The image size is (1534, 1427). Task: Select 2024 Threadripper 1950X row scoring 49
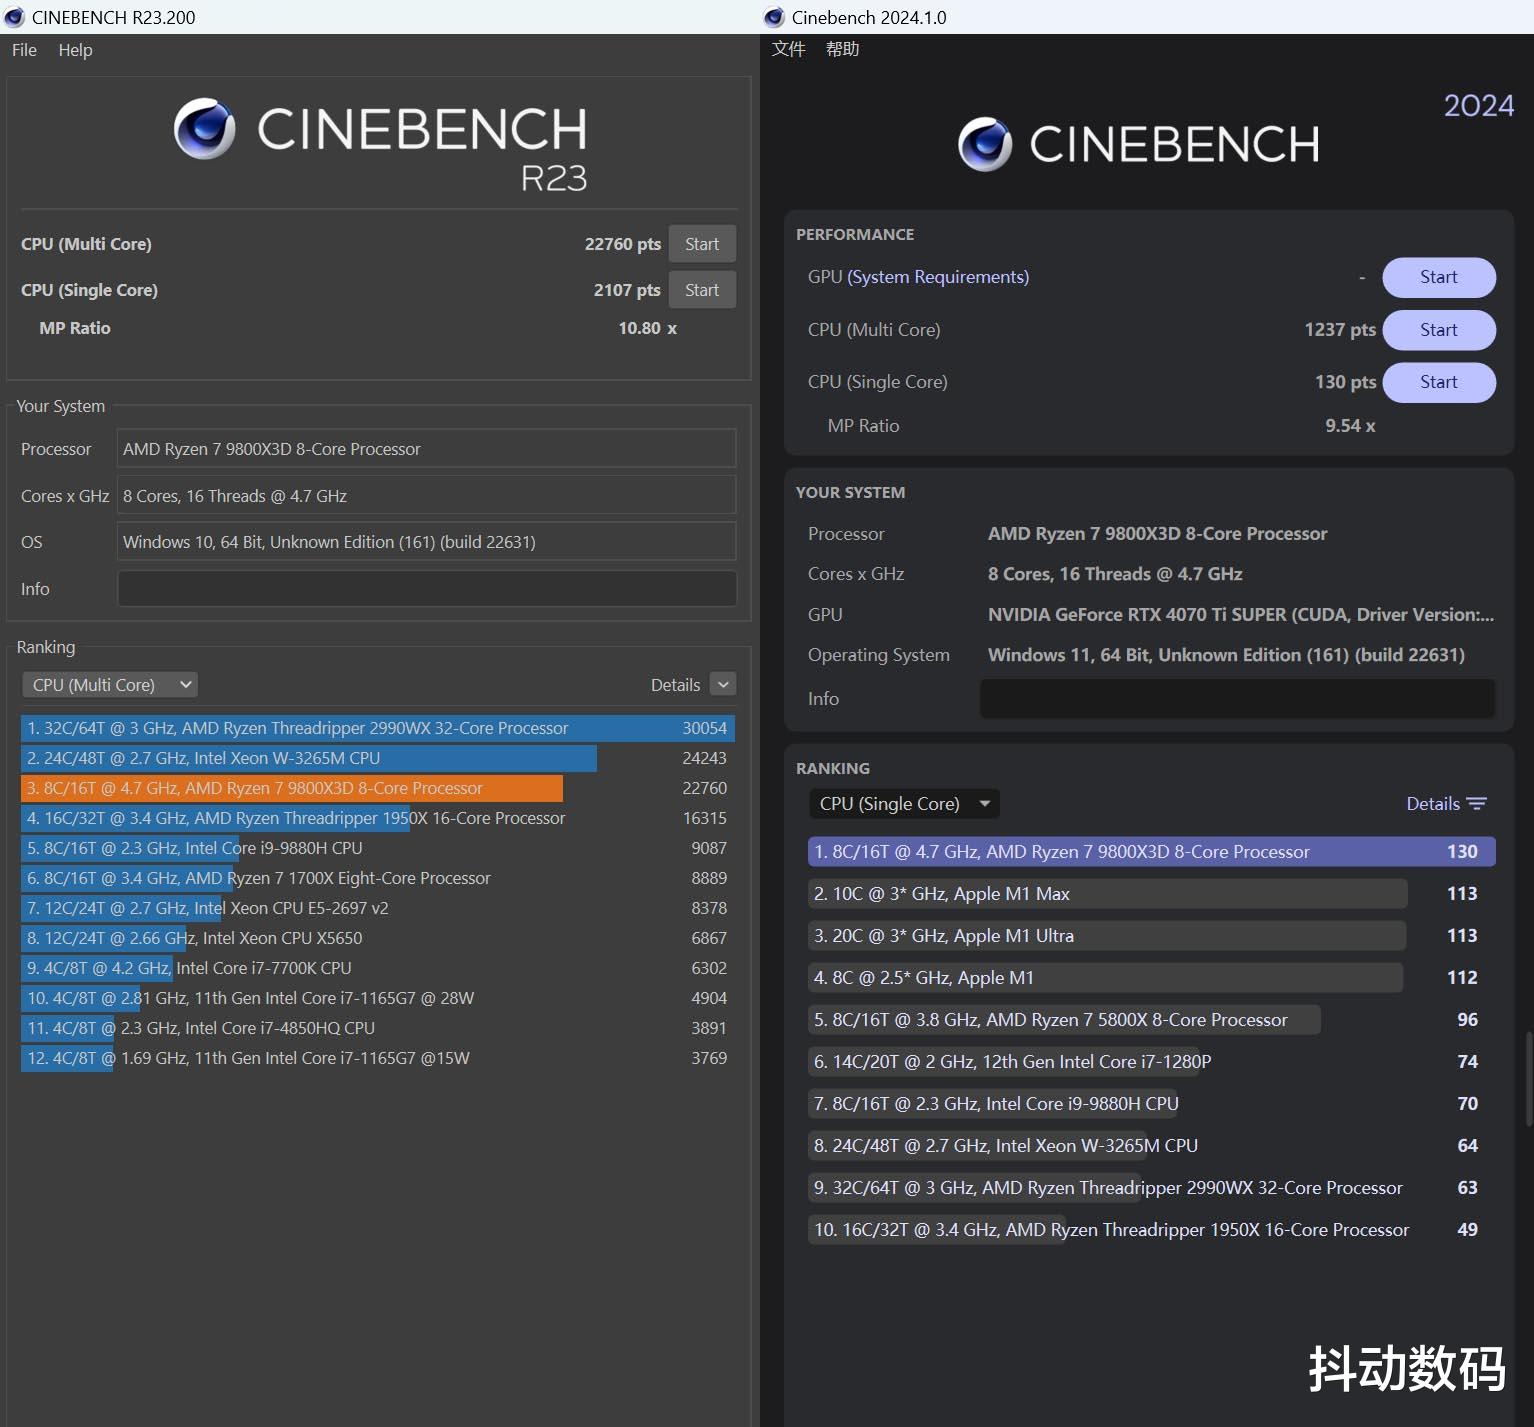(1152, 1230)
